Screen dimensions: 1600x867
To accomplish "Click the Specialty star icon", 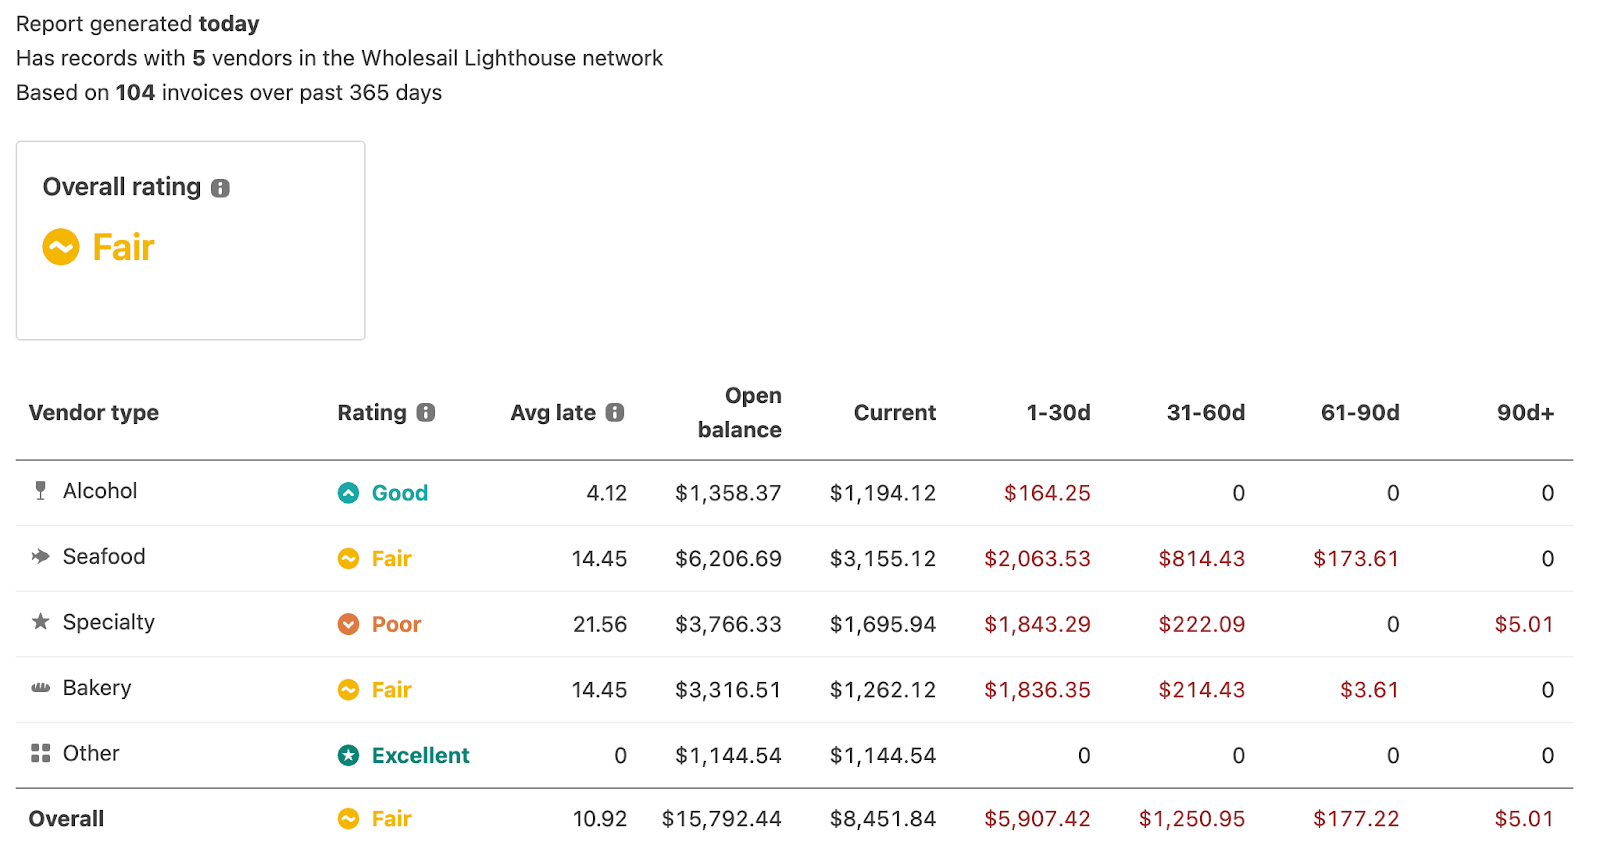I will point(40,622).
